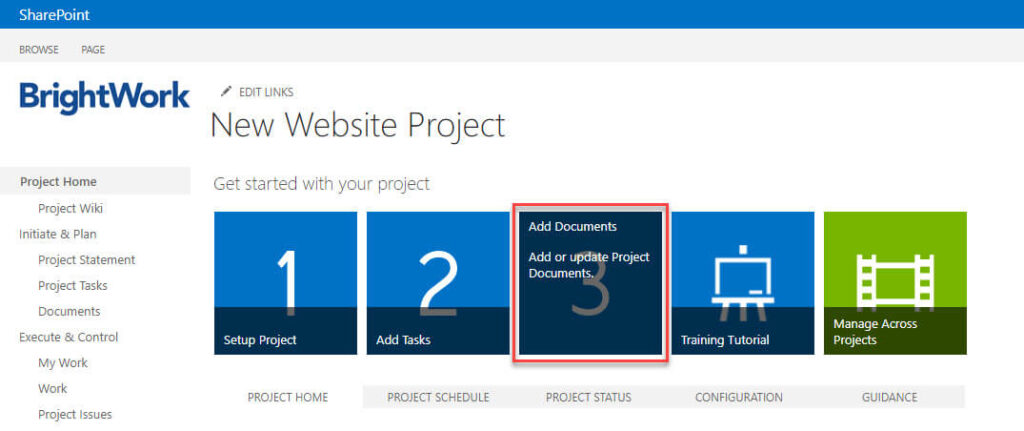Click the Add Documents number 3 tile
The height and width of the screenshot is (431, 1024).
[x=590, y=283]
